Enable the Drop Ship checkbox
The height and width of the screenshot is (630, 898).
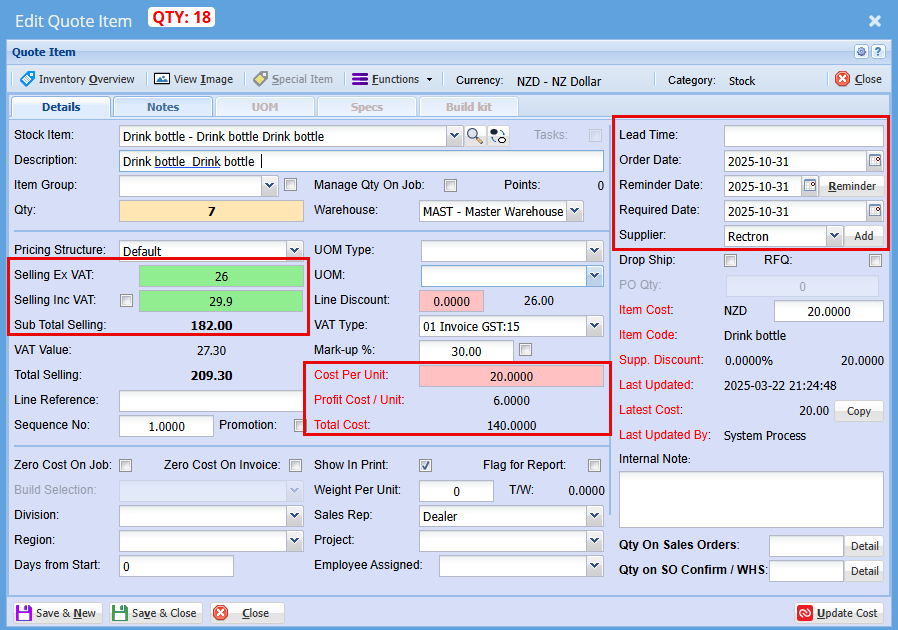point(731,261)
